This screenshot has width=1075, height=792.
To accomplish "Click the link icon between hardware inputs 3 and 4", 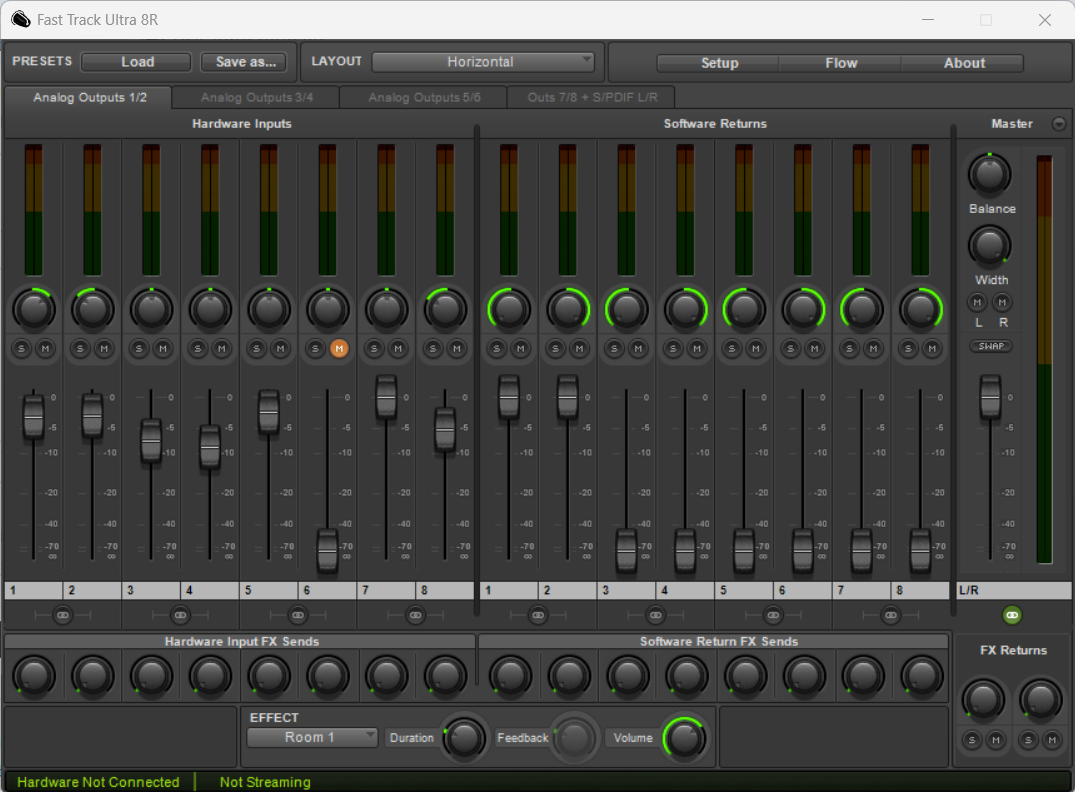I will pyautogui.click(x=180, y=615).
